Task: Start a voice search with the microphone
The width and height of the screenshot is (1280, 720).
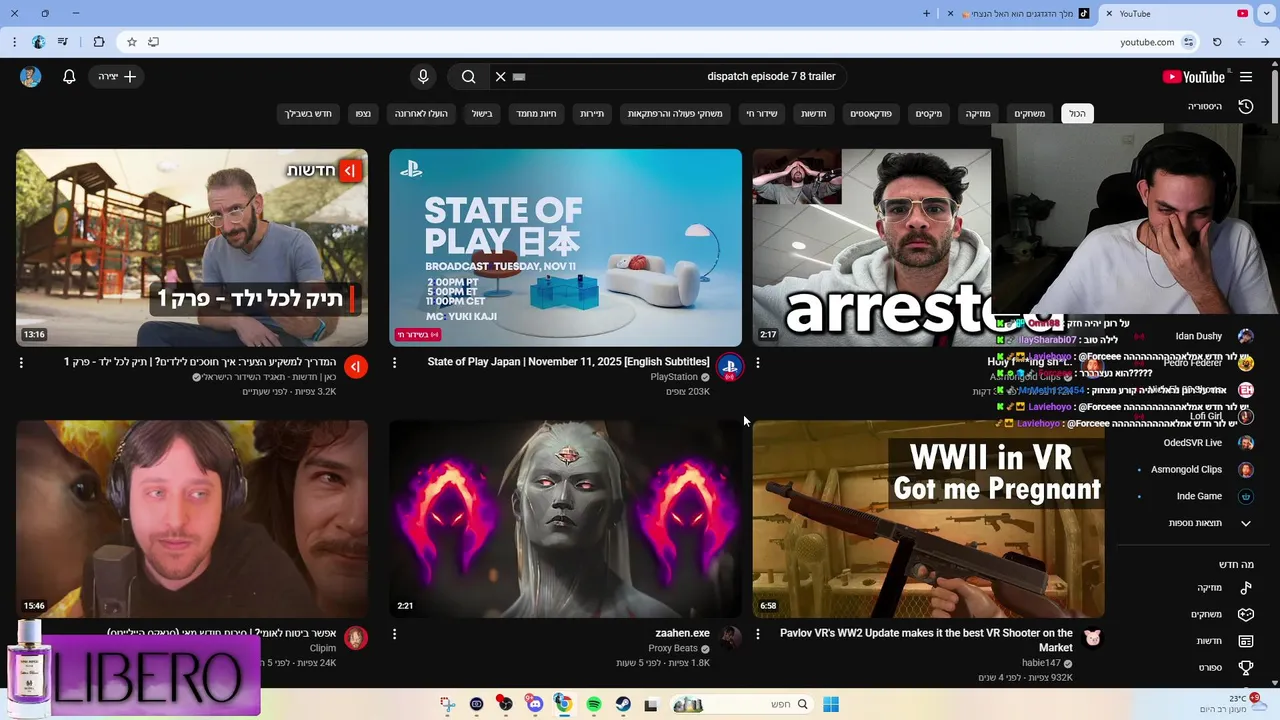Action: tap(423, 77)
